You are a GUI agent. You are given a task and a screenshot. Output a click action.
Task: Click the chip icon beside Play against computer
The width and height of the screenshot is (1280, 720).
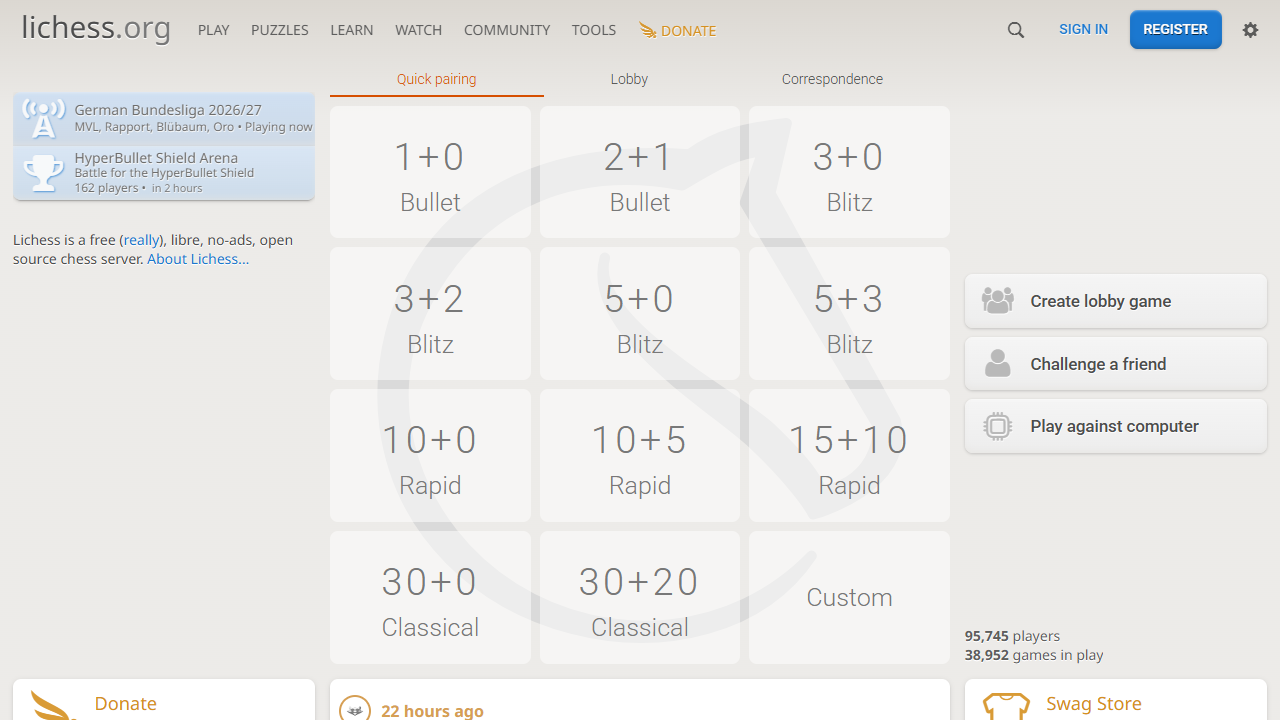pos(998,426)
